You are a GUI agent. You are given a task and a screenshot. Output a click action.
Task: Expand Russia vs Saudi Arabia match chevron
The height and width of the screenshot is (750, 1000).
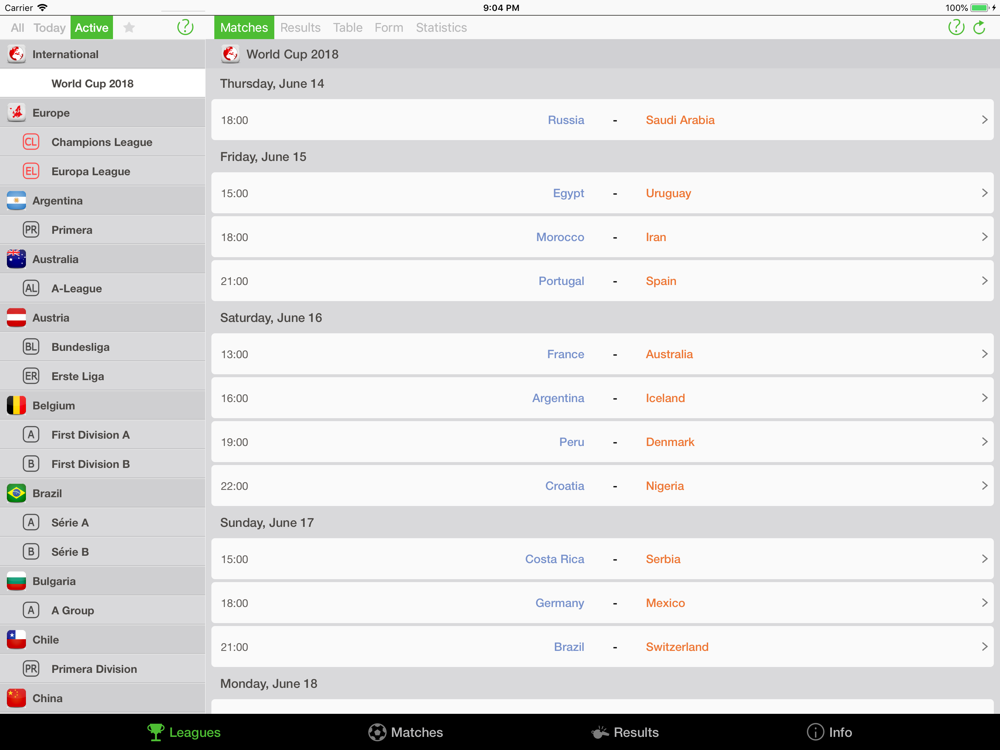984,120
